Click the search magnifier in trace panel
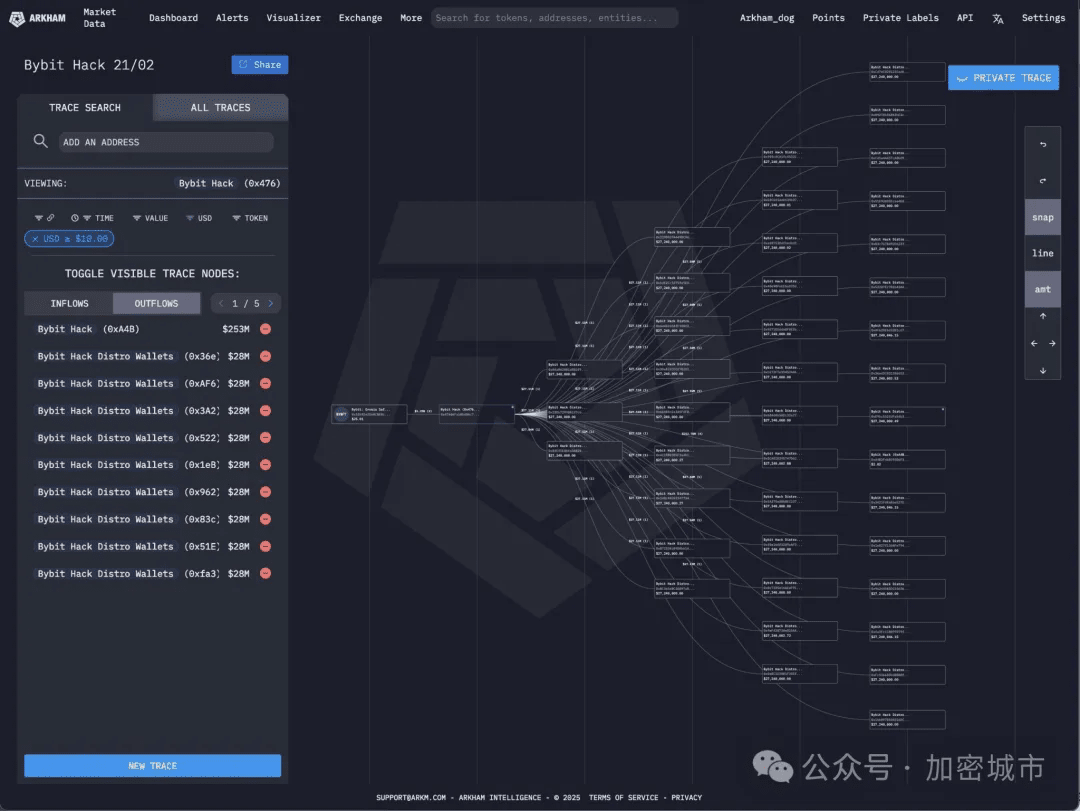 41,141
